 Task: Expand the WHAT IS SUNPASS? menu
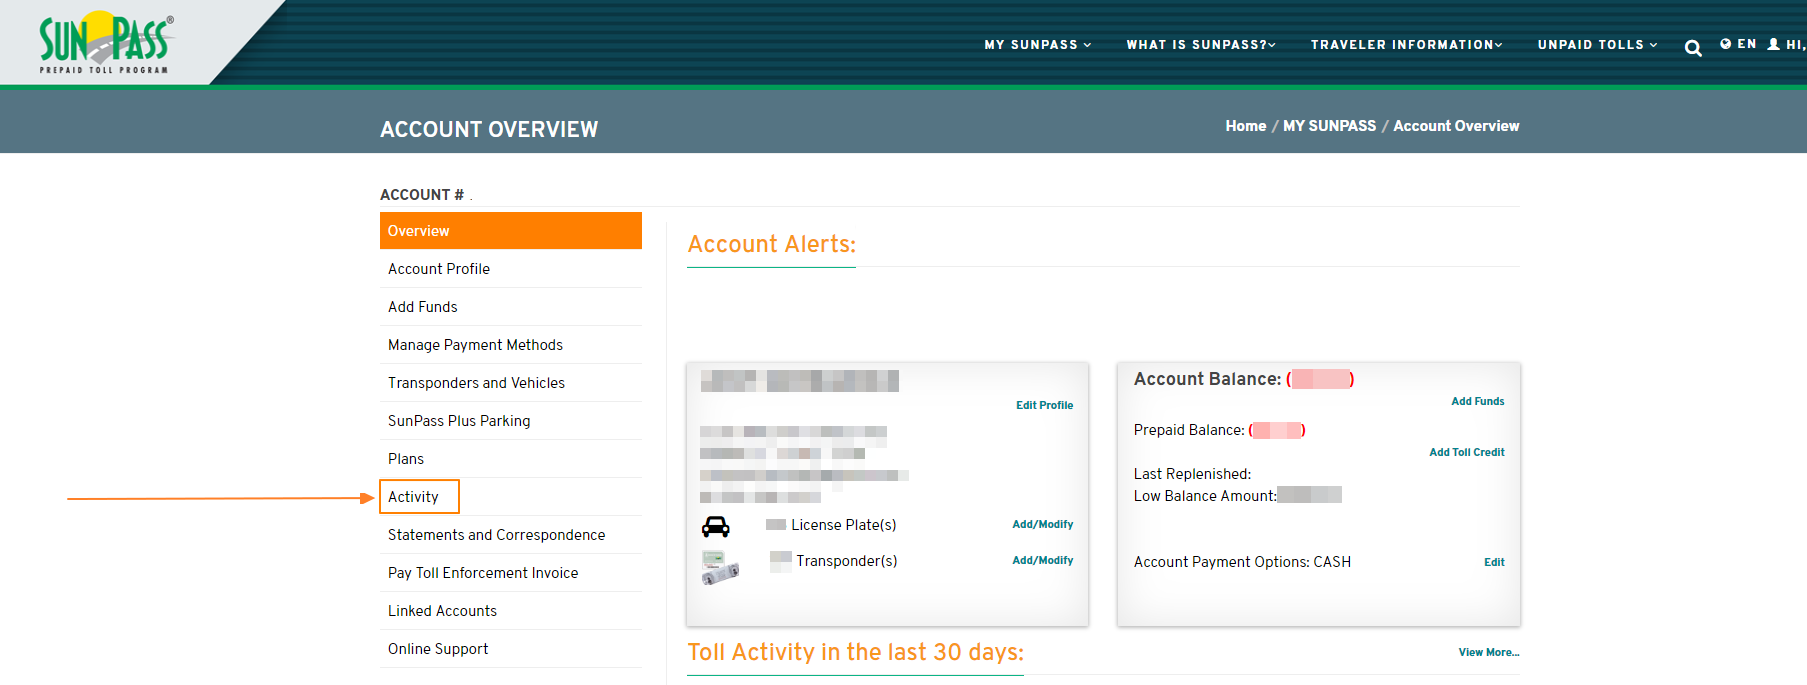point(1200,45)
